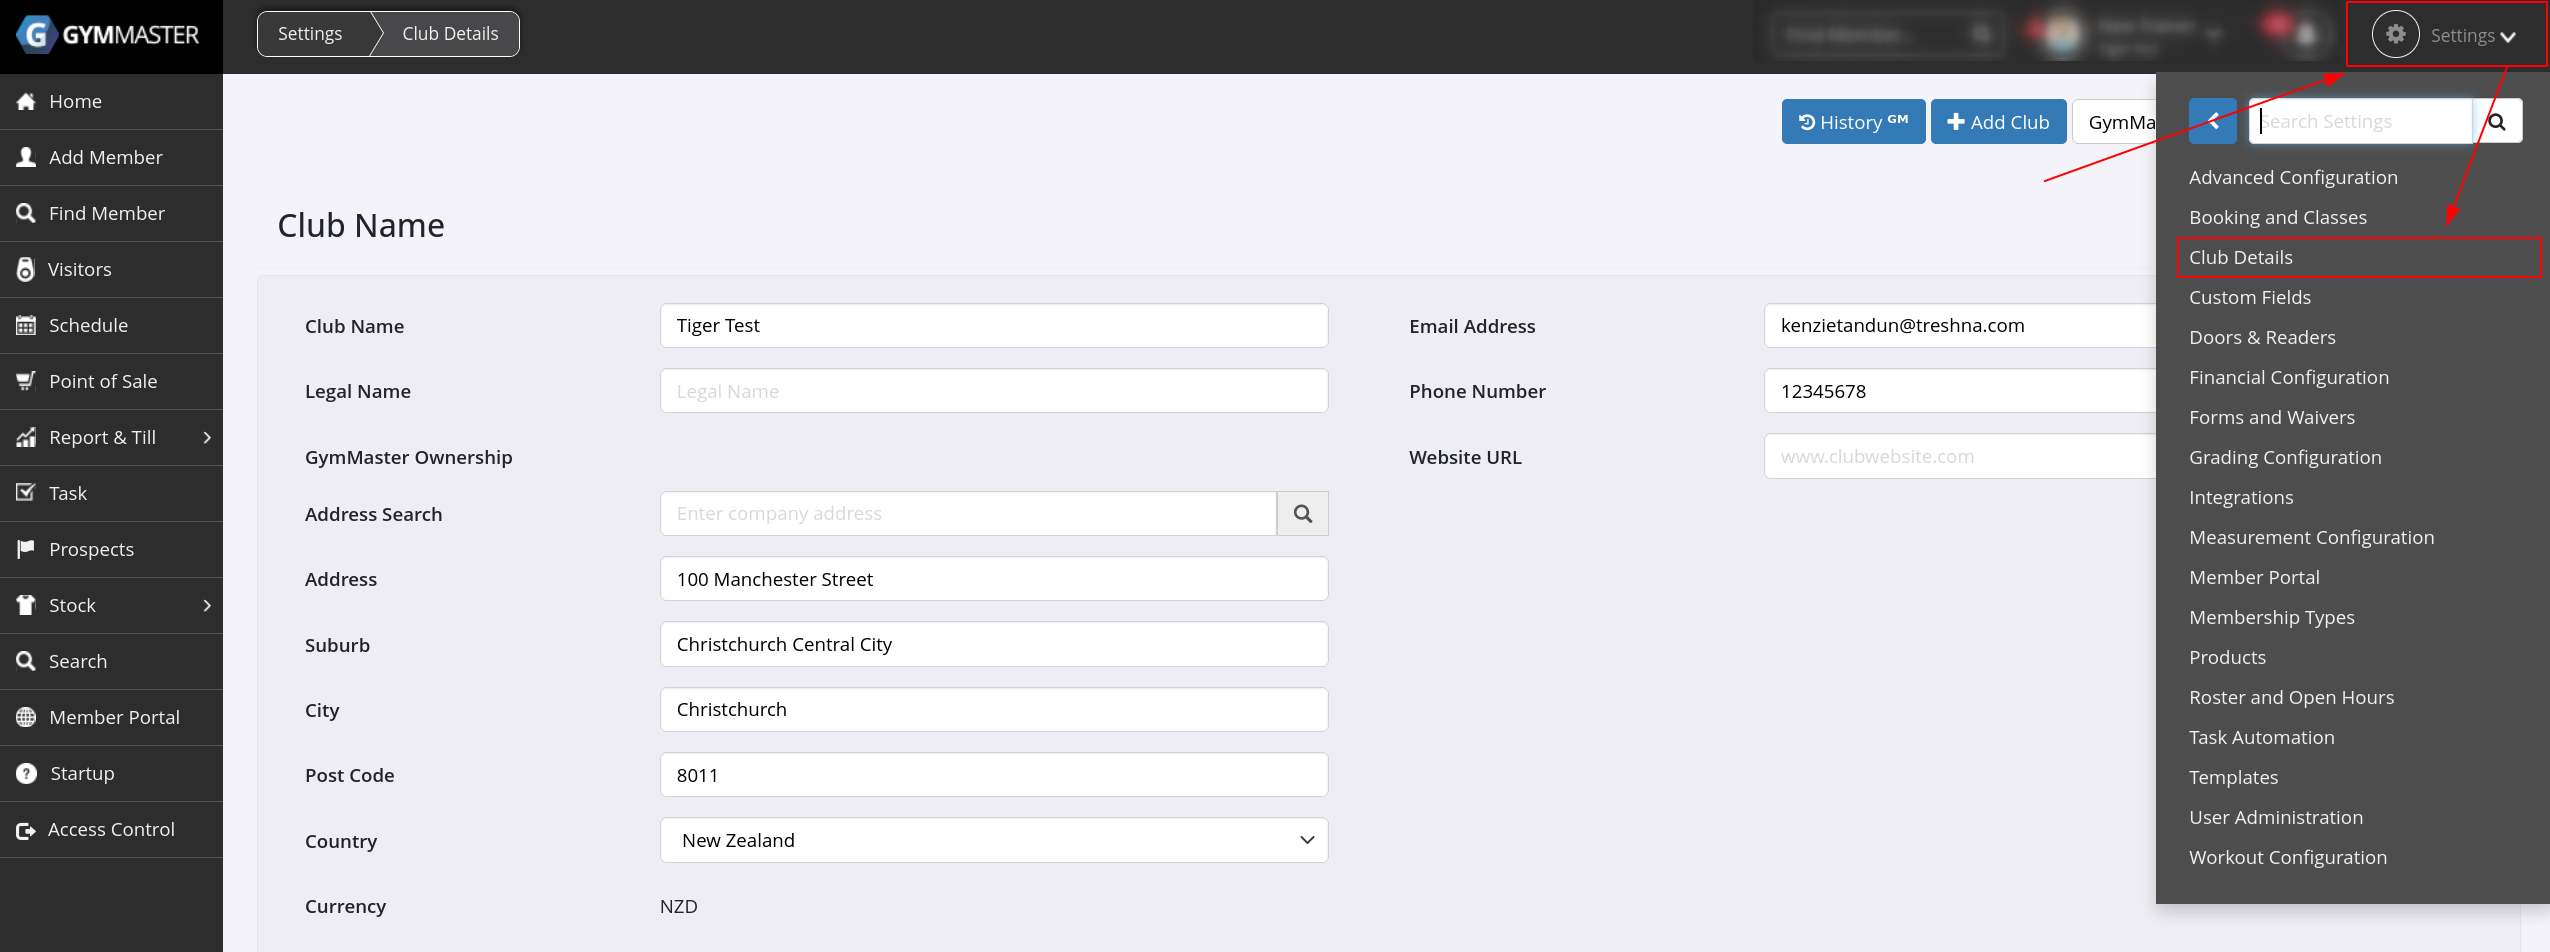The image size is (2550, 952).
Task: Click the History button
Action: 1852,122
